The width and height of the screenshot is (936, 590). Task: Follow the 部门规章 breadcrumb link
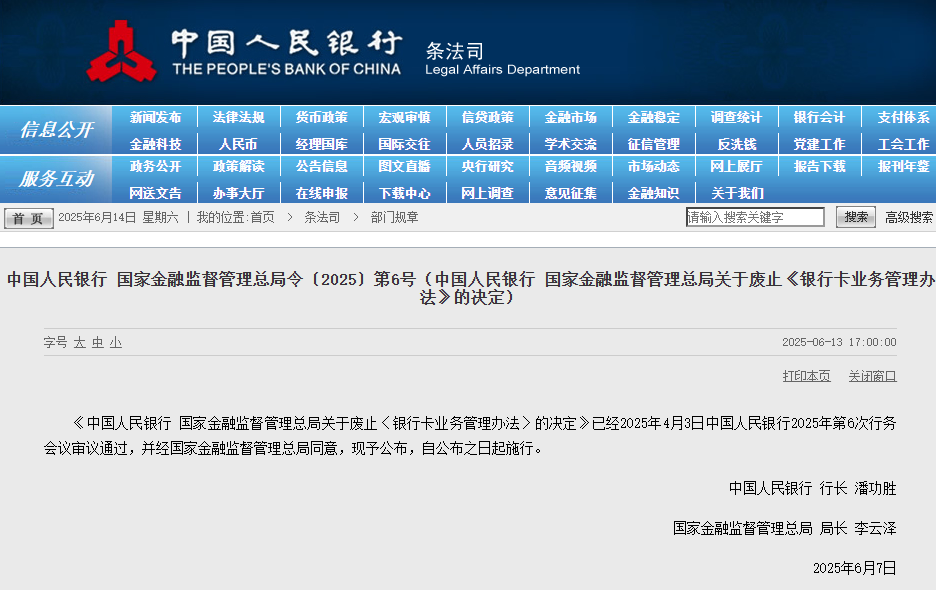pos(395,217)
